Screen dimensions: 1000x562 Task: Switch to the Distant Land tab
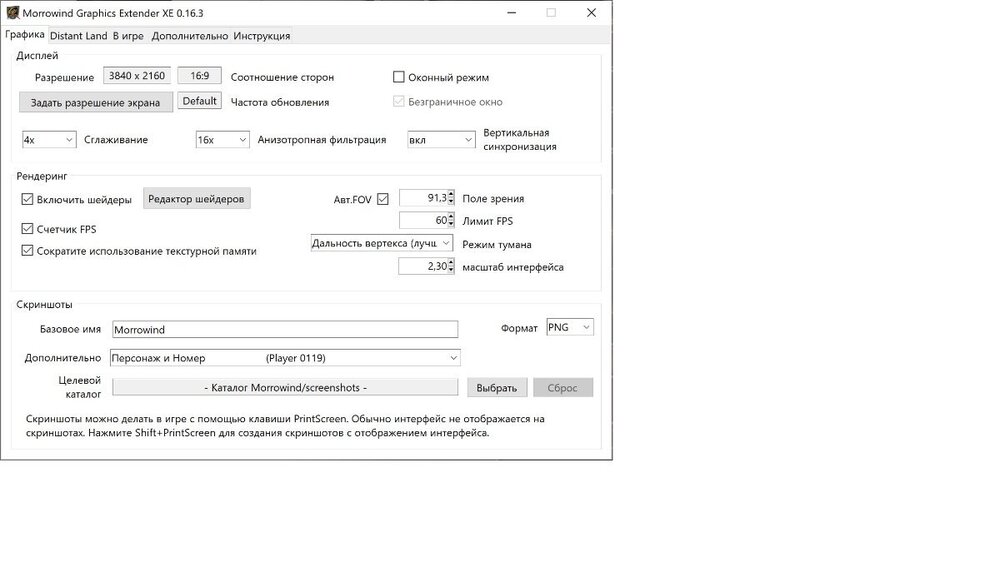(78, 36)
